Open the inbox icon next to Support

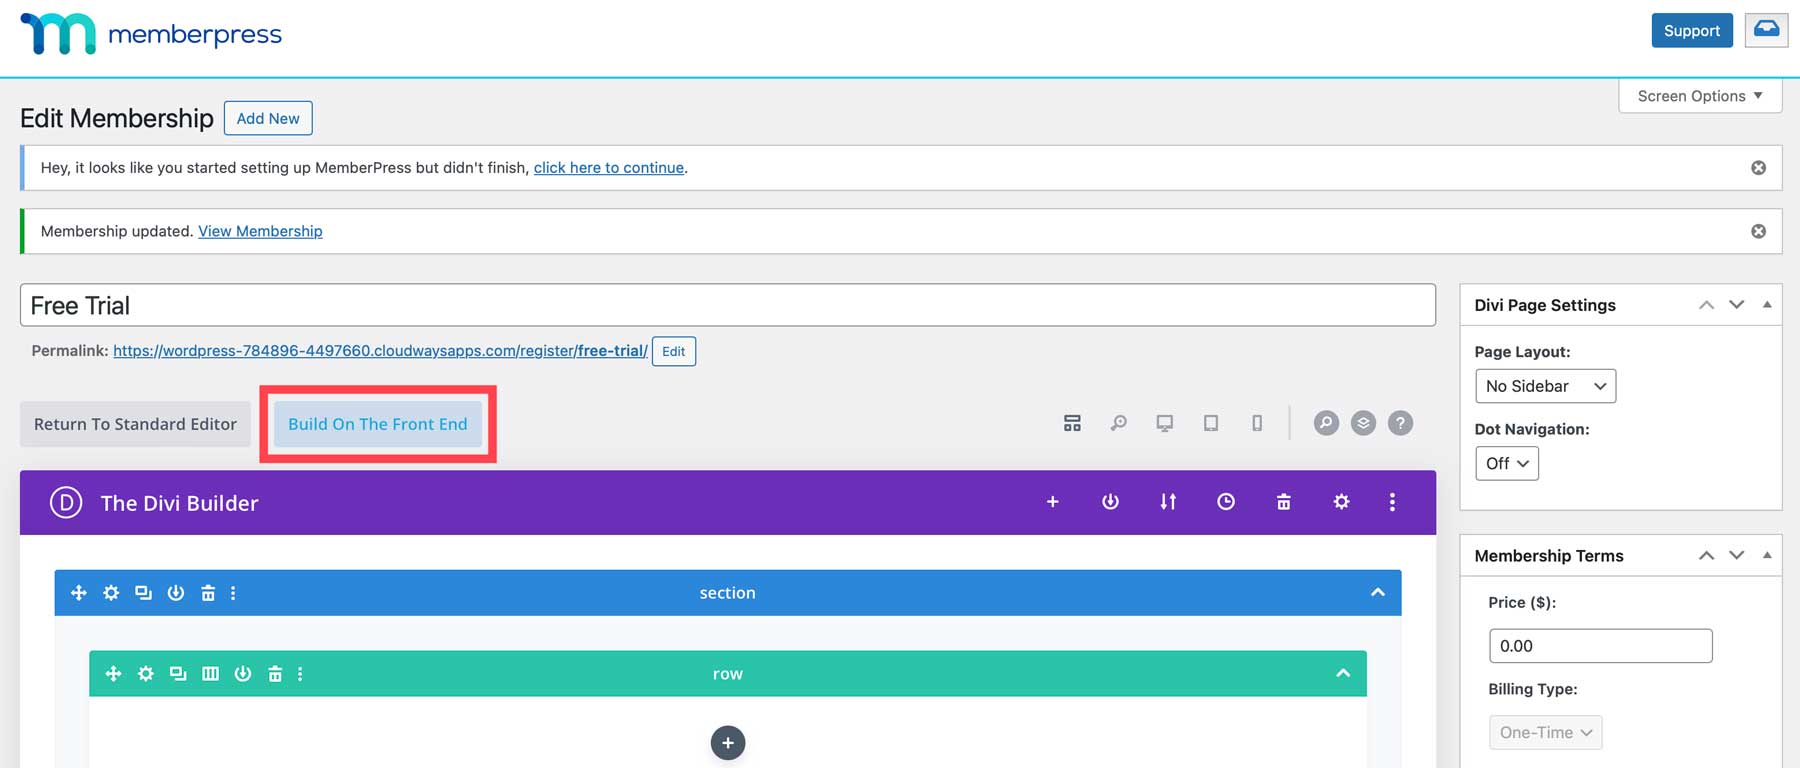[x=1766, y=30]
